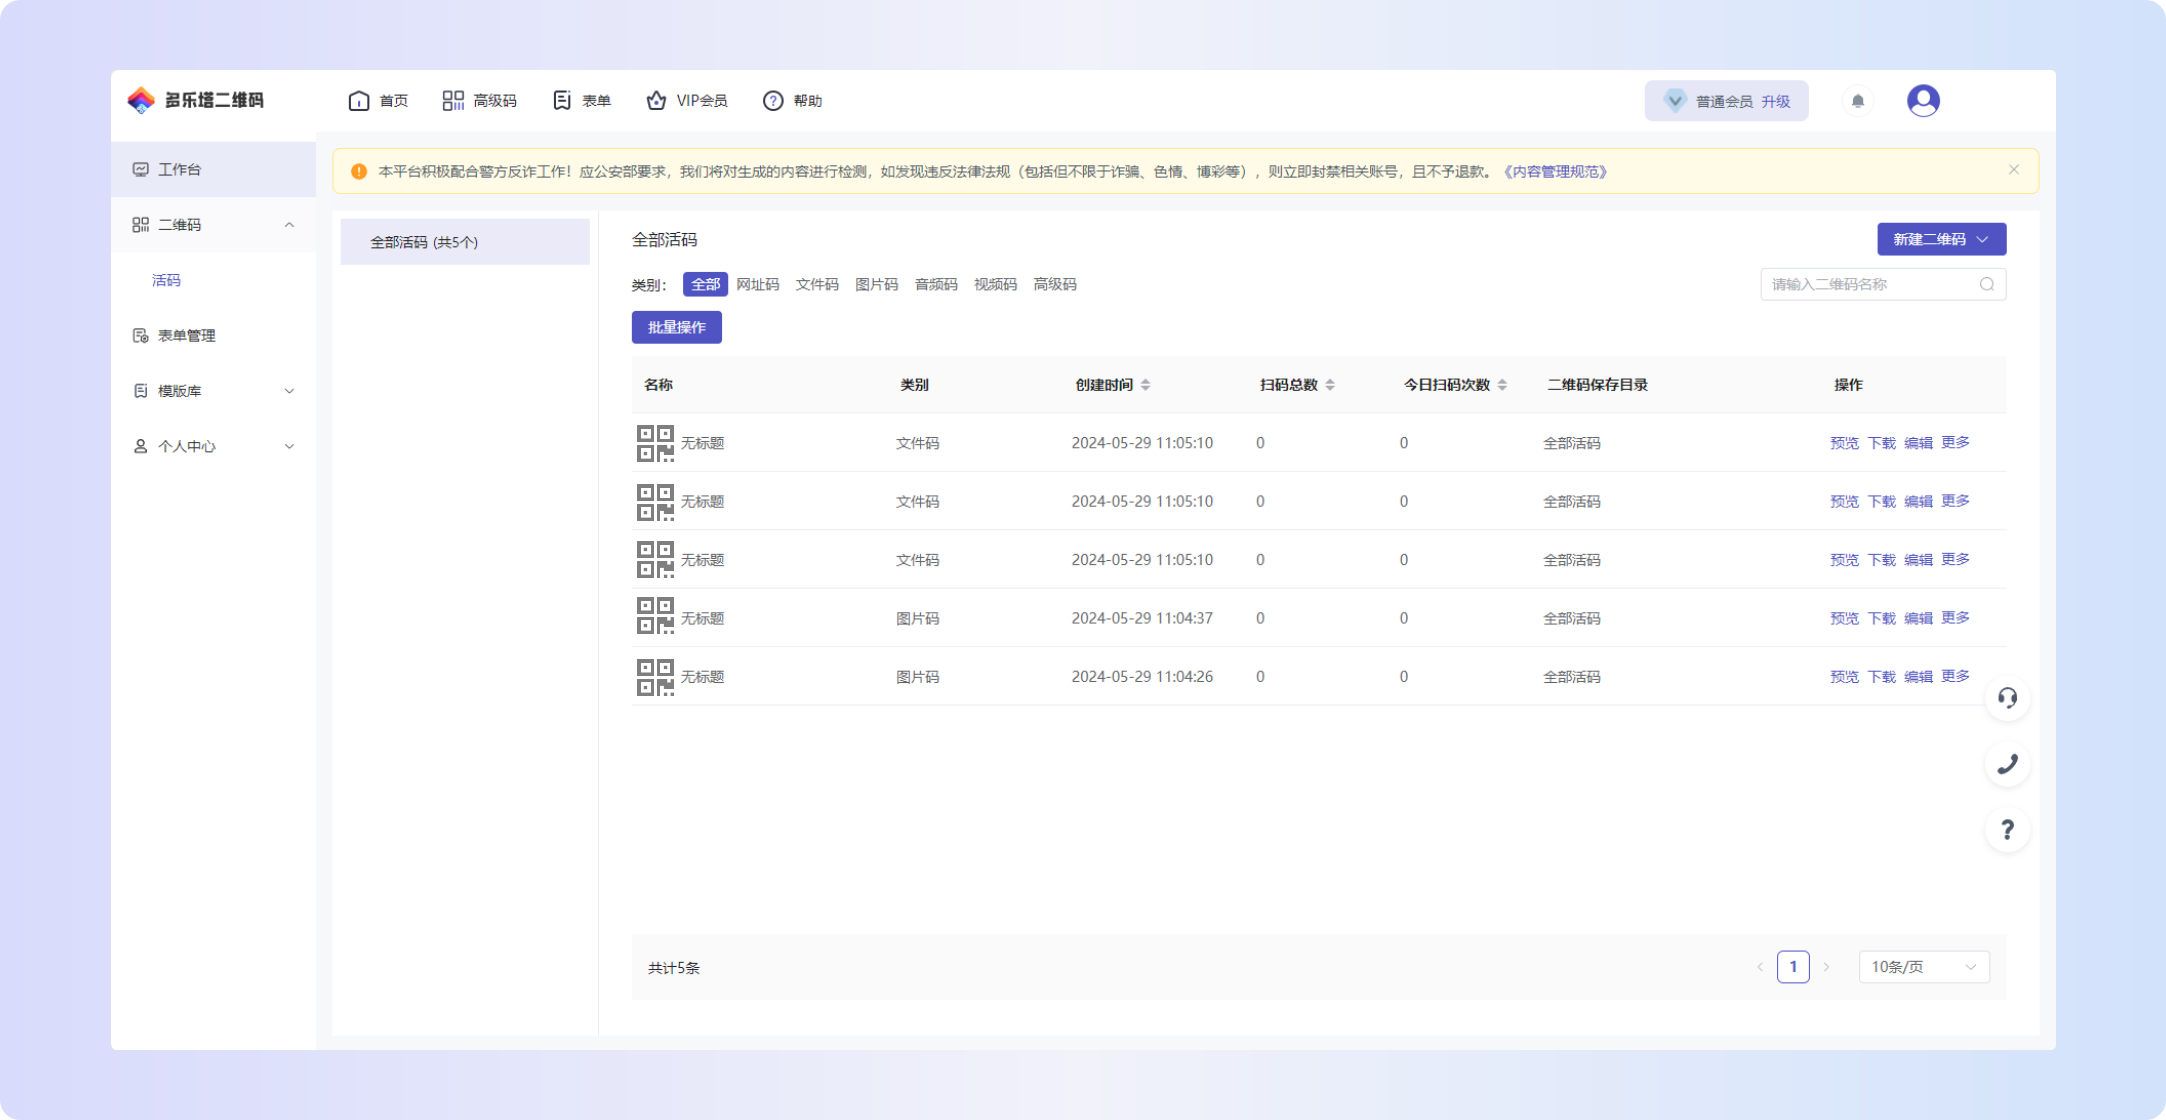
Task: Sort by 扫码总数 column arrows
Action: click(1329, 385)
